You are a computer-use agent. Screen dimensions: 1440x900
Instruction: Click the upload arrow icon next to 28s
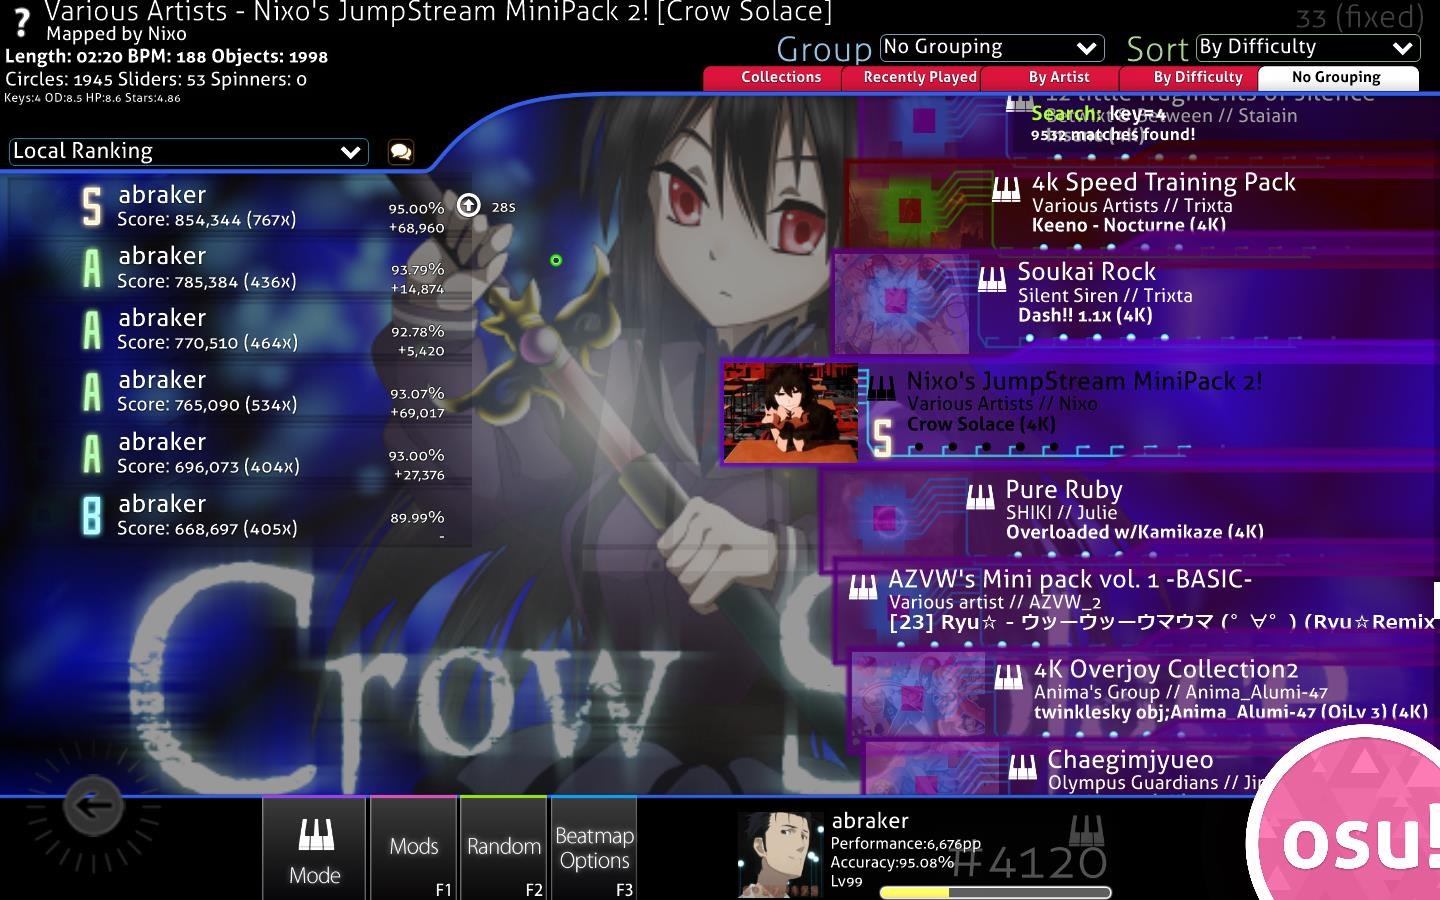[468, 206]
